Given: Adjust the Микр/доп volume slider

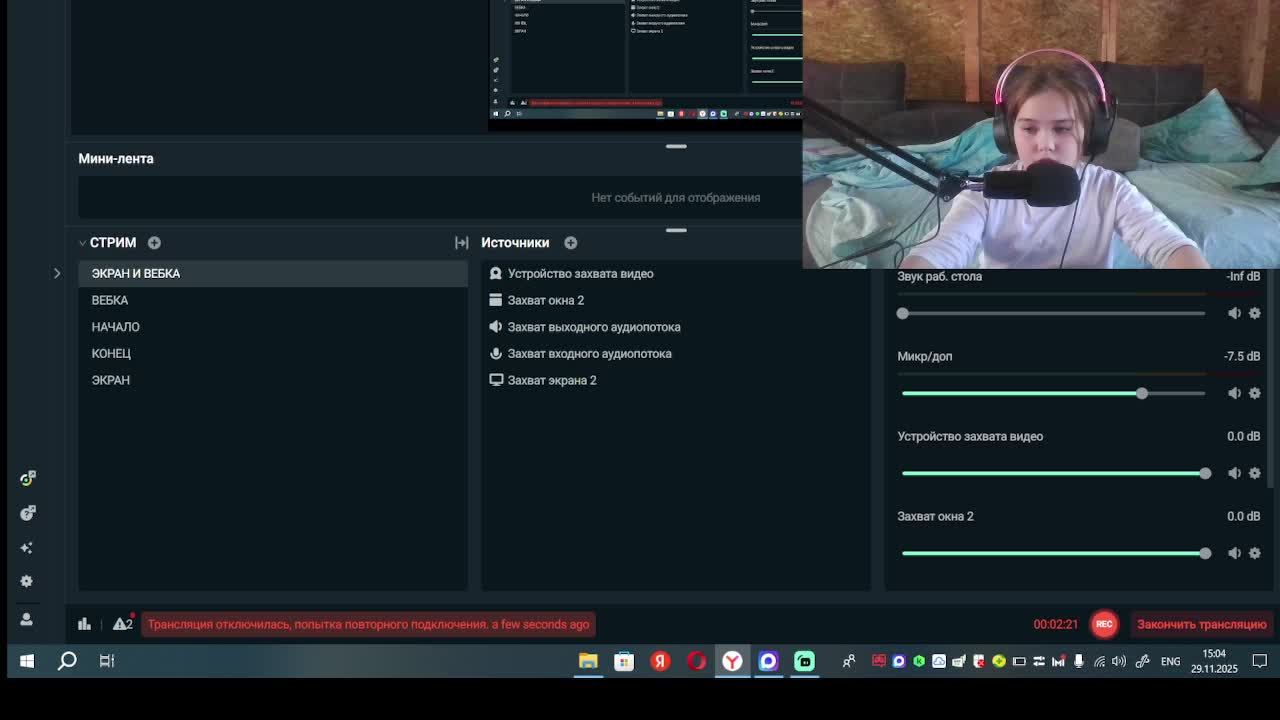Looking at the screenshot, I should click(x=1053, y=393).
